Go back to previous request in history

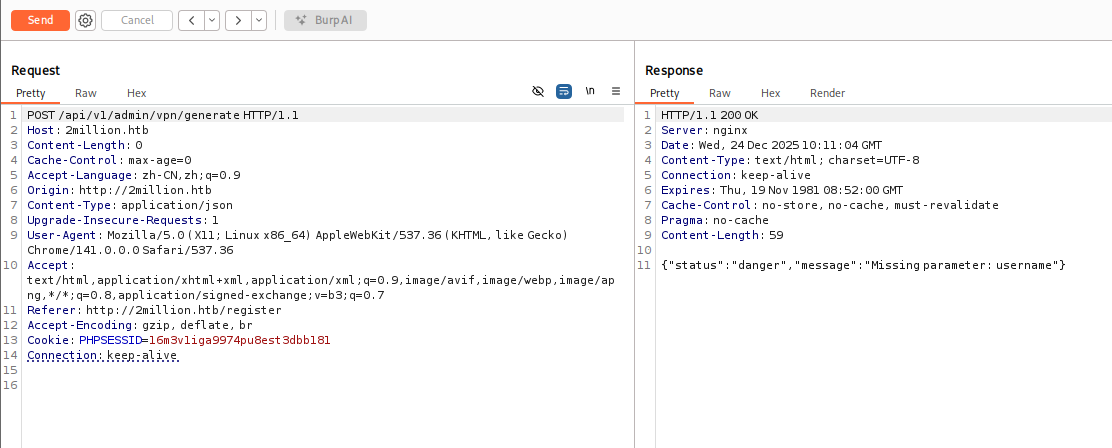(190, 20)
